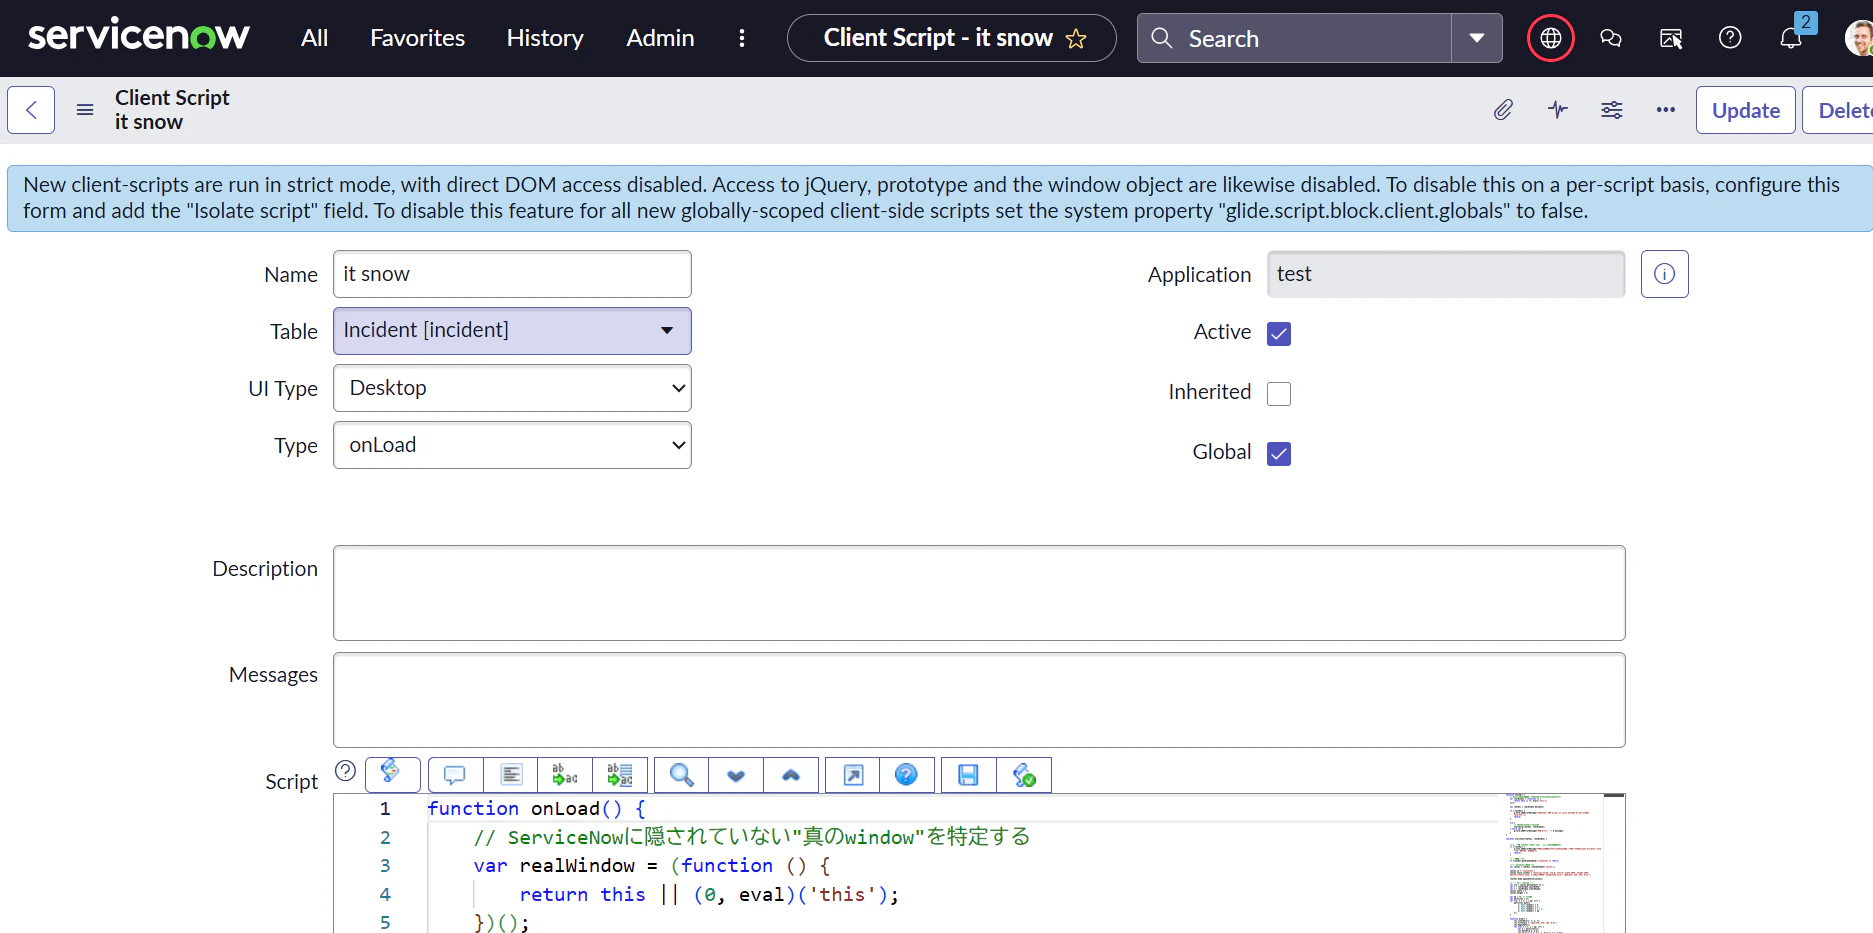
Task: Open the more menus vertical ellipsis
Action: click(x=741, y=38)
